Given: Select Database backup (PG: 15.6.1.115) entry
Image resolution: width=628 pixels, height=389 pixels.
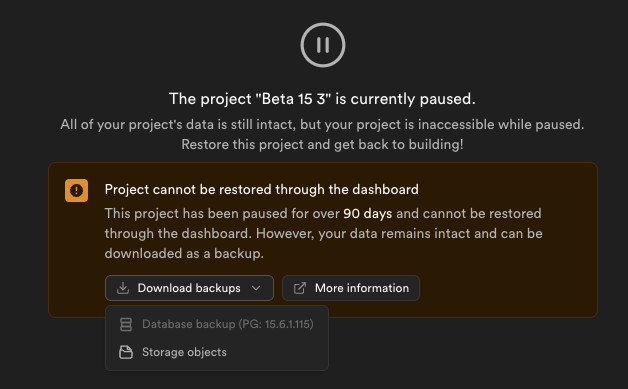Looking at the screenshot, I should coord(217,324).
